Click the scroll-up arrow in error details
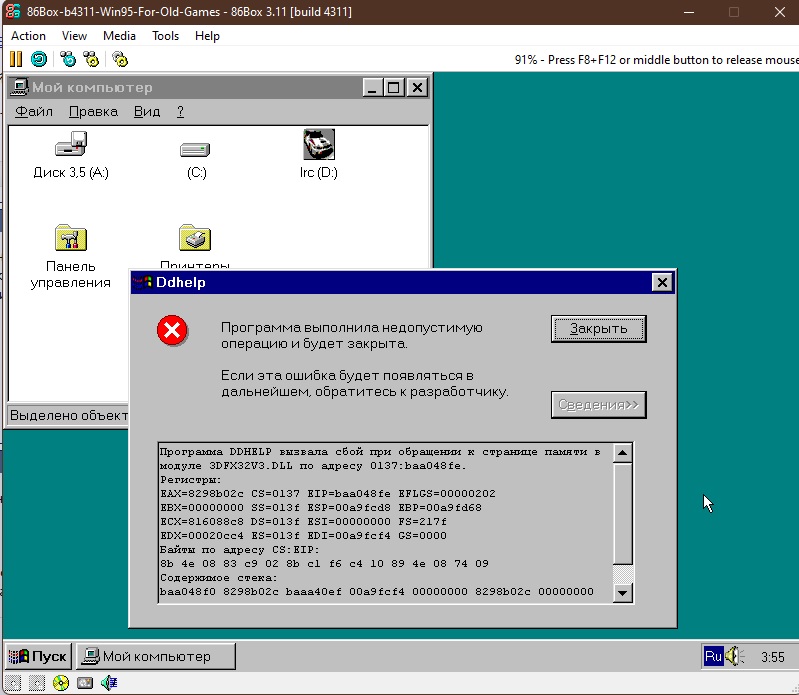The image size is (799, 695). click(622, 452)
